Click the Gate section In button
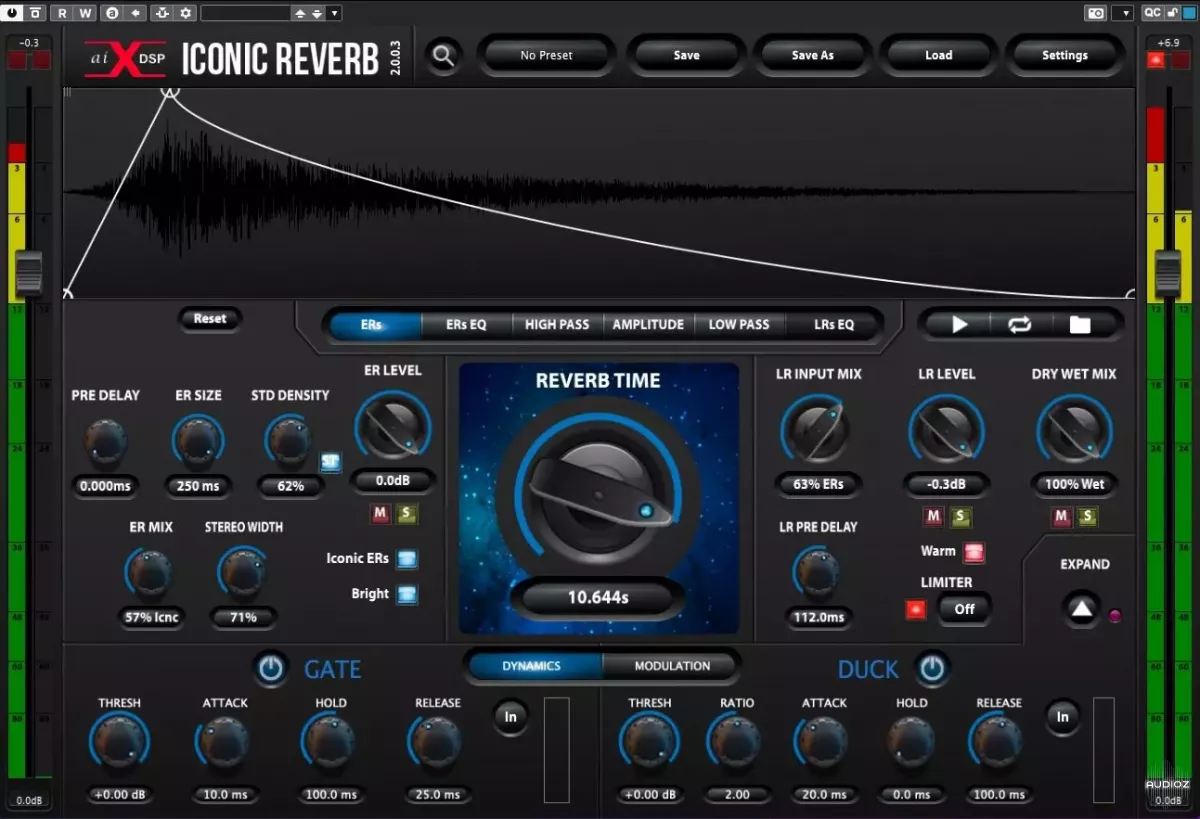 point(511,717)
